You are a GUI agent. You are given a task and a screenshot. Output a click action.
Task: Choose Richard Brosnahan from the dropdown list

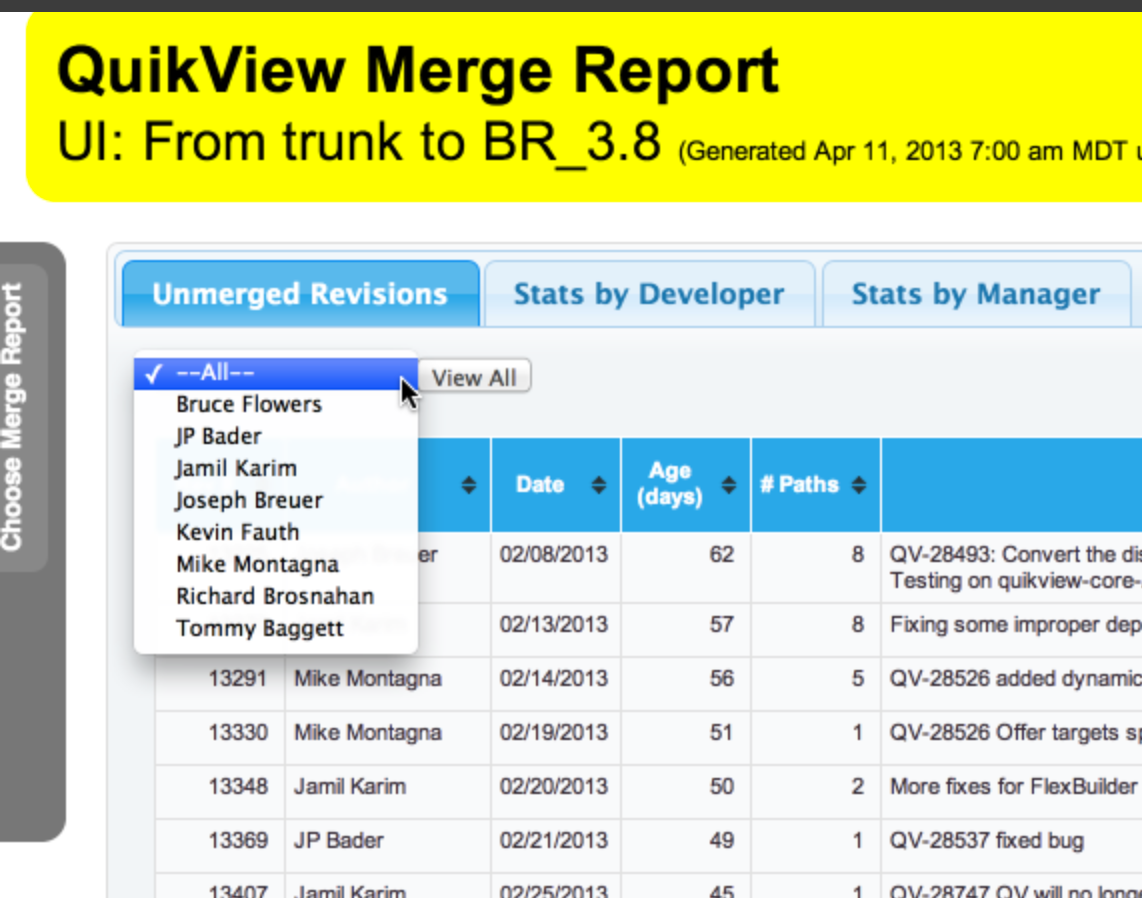[x=276, y=596]
